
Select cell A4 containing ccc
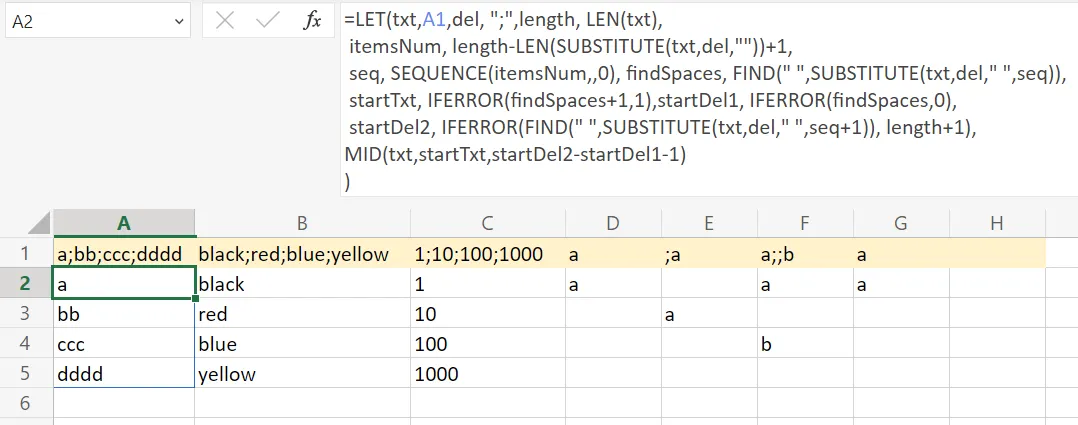[x=124, y=344]
